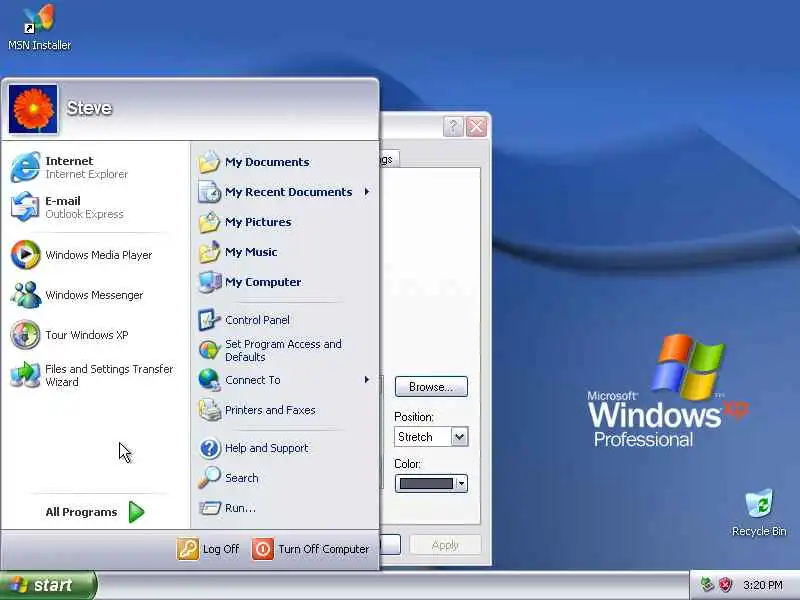
Task: Click the user name Steve in the header
Action: (89, 108)
